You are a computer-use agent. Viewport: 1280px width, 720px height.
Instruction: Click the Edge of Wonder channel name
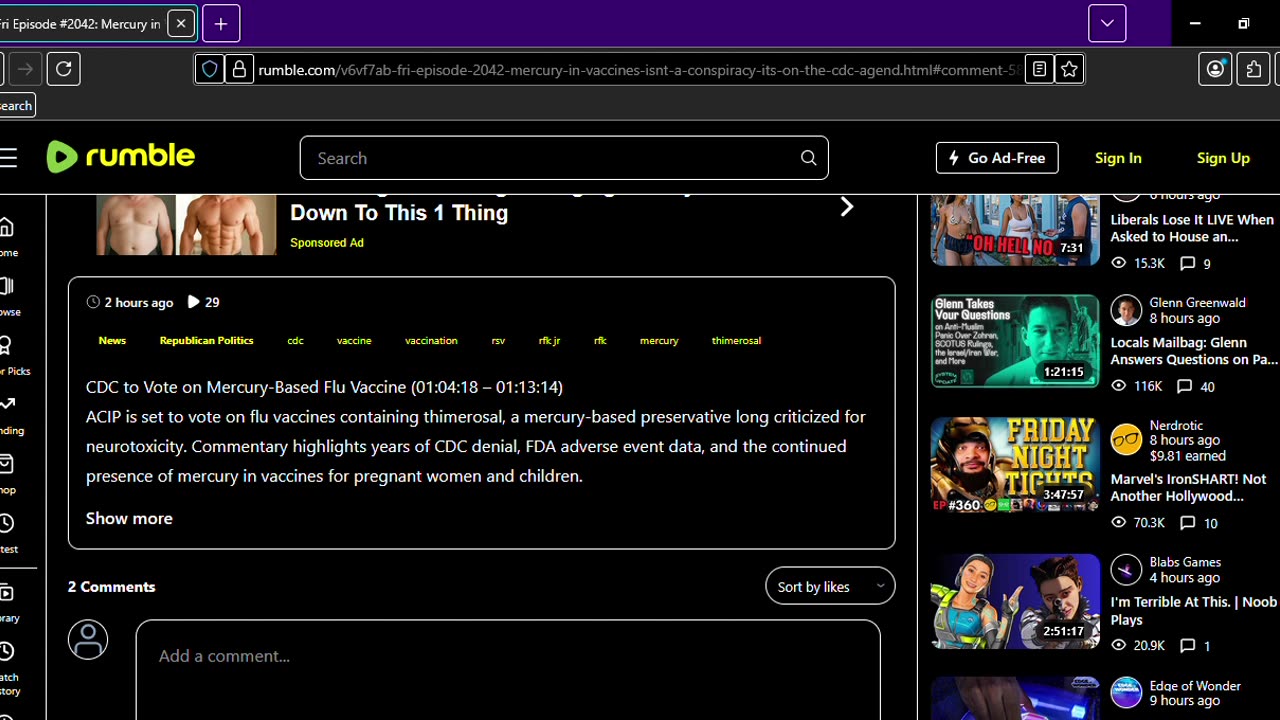click(x=1195, y=685)
